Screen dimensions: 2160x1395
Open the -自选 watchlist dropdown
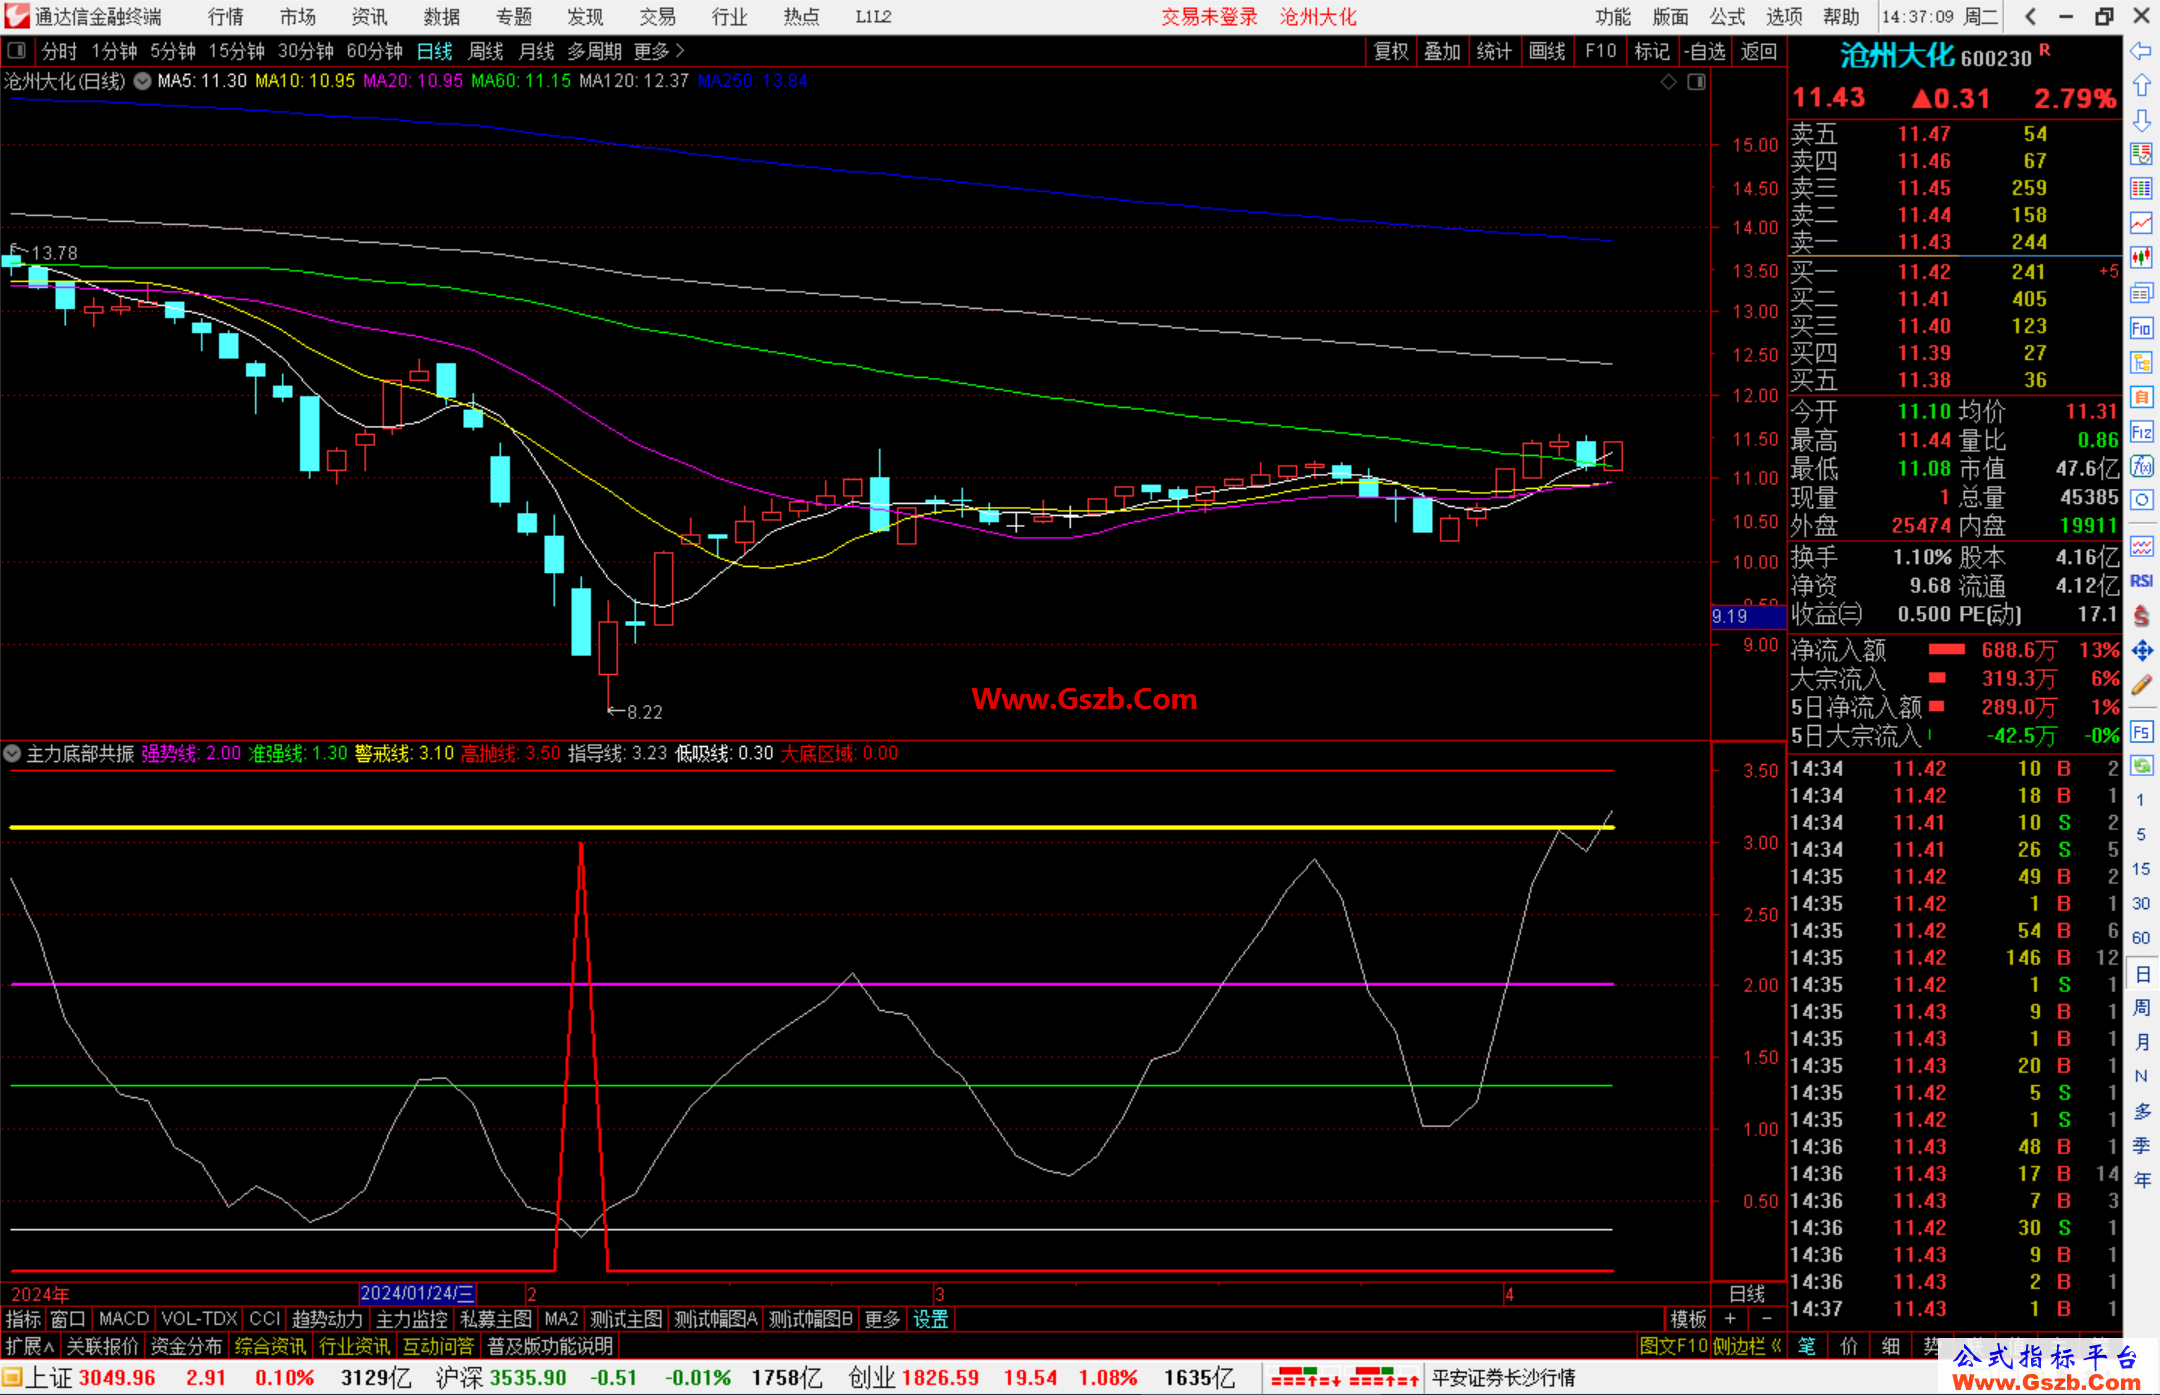click(1704, 50)
